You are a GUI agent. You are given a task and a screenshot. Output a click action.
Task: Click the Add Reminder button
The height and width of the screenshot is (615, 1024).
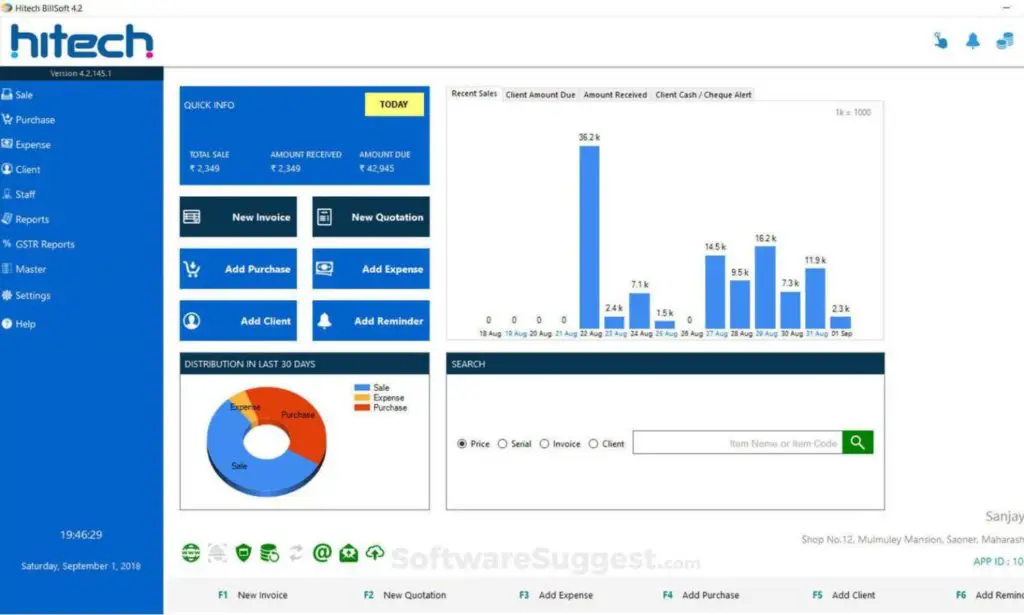[371, 321]
